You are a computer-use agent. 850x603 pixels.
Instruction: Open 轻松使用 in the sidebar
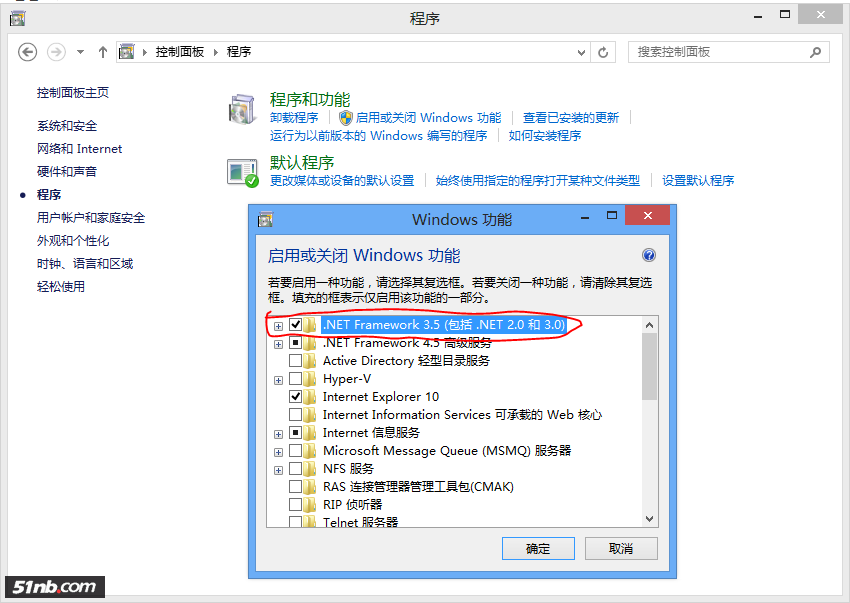(61, 286)
